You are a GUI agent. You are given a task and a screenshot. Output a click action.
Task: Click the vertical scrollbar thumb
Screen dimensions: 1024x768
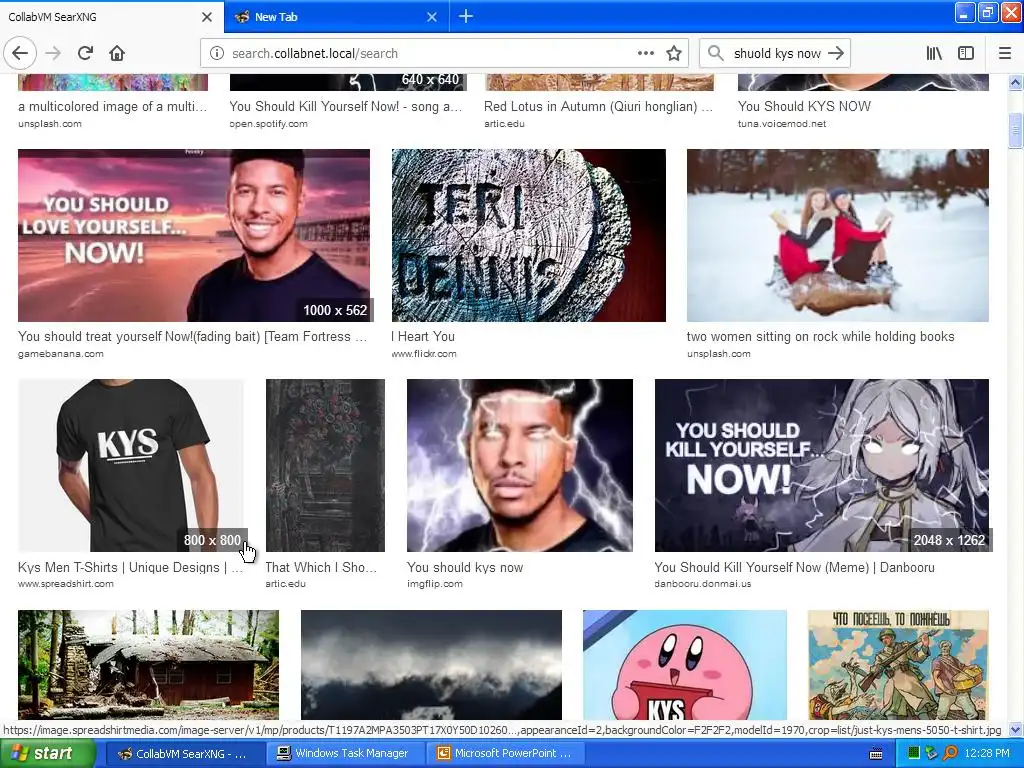pos(1015,131)
